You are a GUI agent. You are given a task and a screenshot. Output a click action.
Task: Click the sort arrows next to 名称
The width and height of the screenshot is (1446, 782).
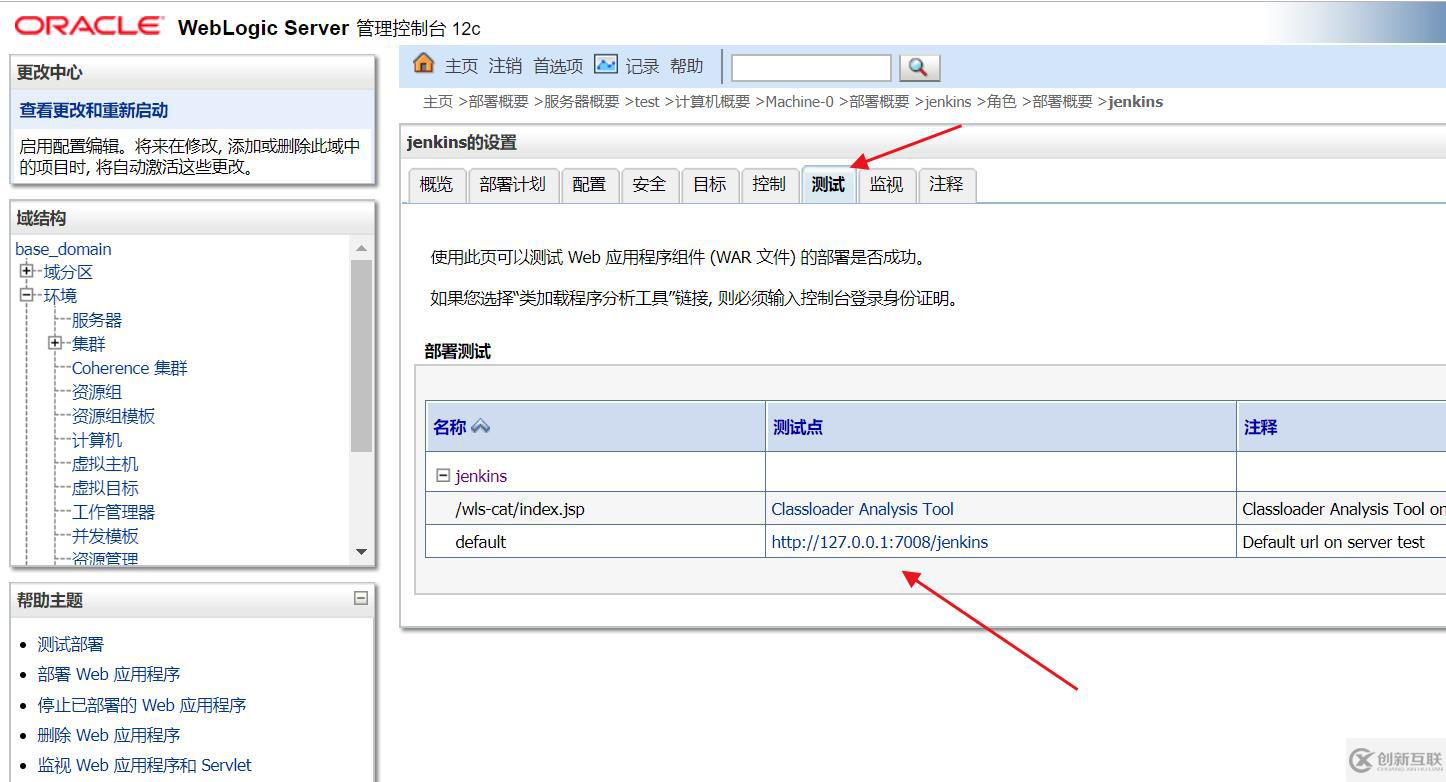coord(481,427)
